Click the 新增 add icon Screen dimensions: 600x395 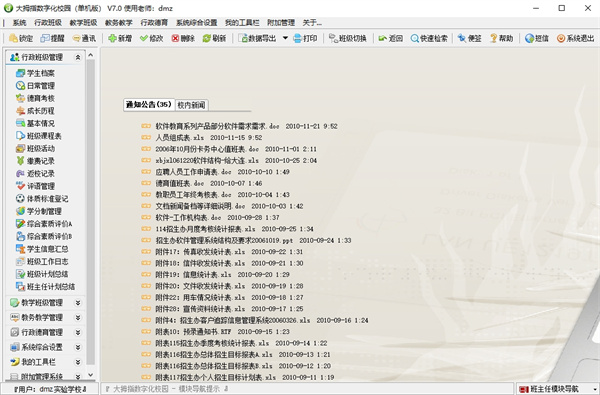point(112,38)
